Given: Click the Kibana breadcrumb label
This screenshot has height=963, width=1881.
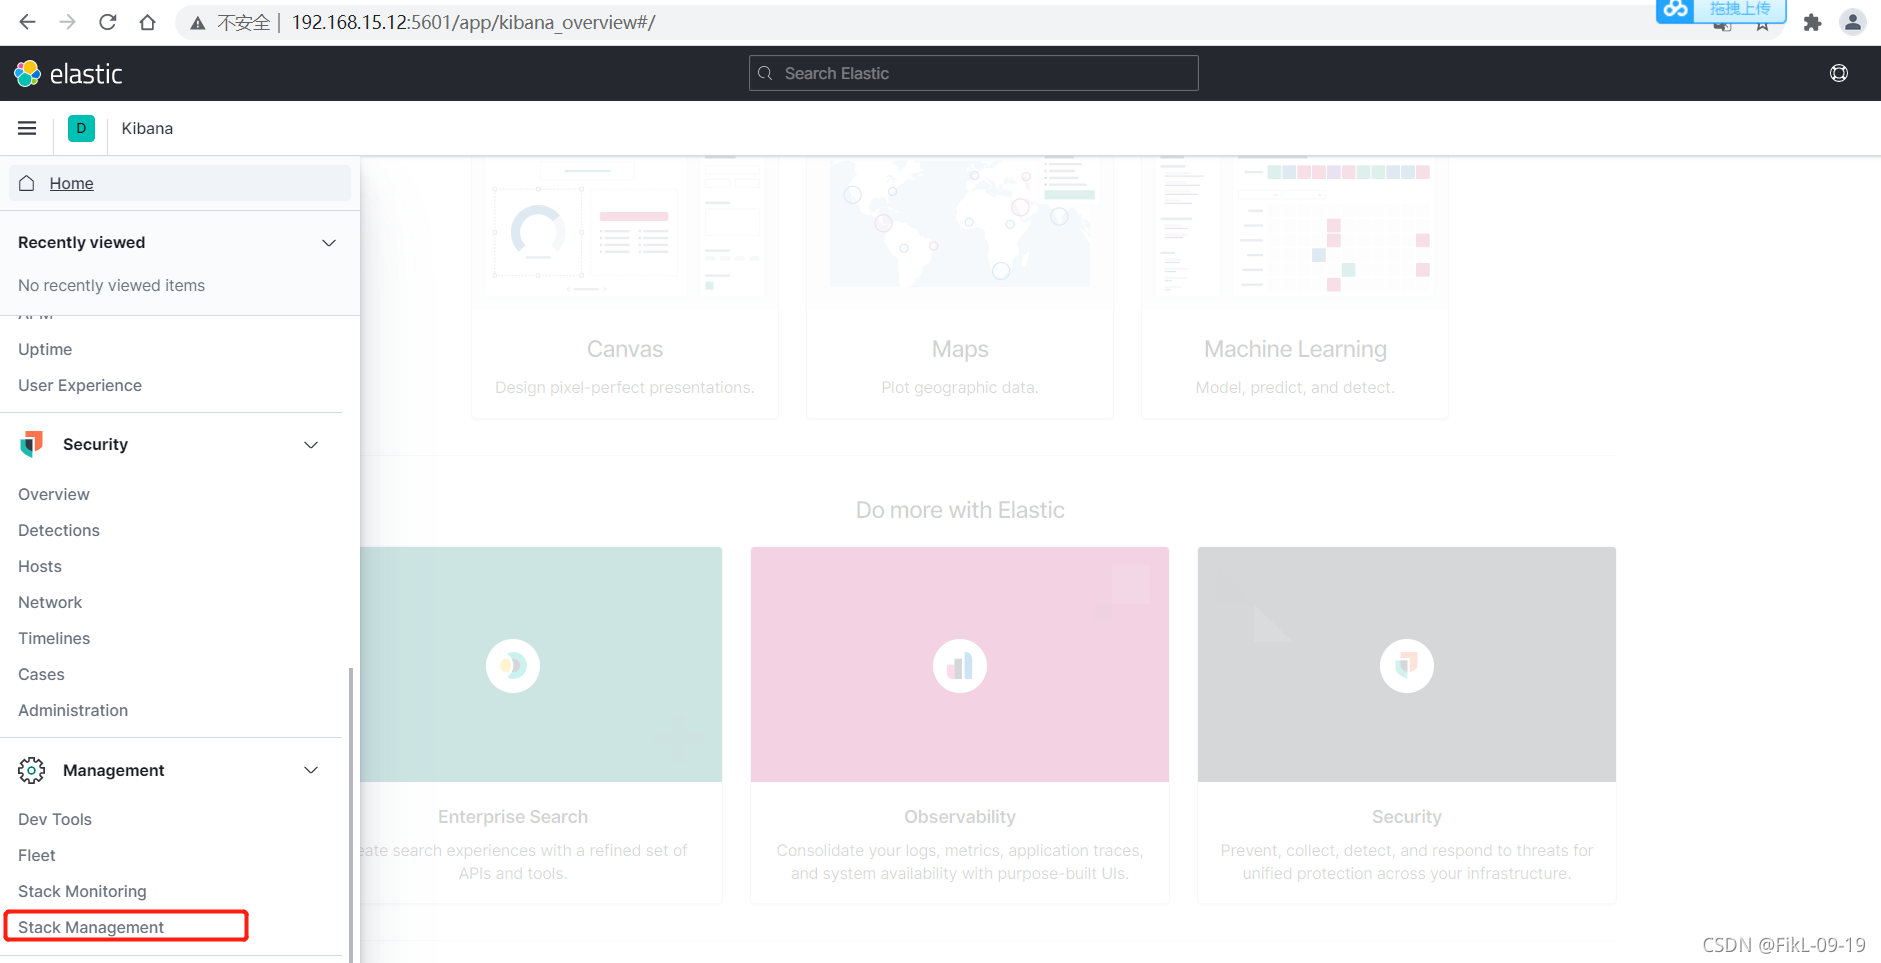Looking at the screenshot, I should point(147,128).
